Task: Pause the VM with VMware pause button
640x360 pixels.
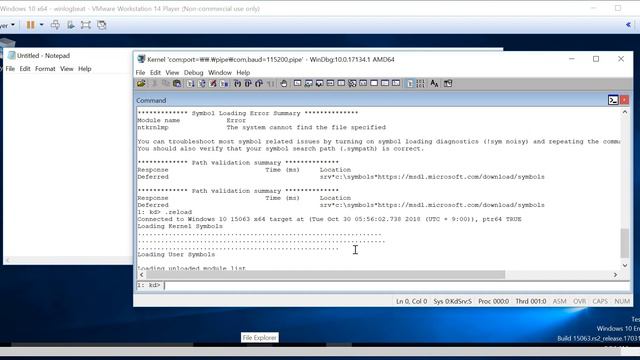Action: pos(31,25)
